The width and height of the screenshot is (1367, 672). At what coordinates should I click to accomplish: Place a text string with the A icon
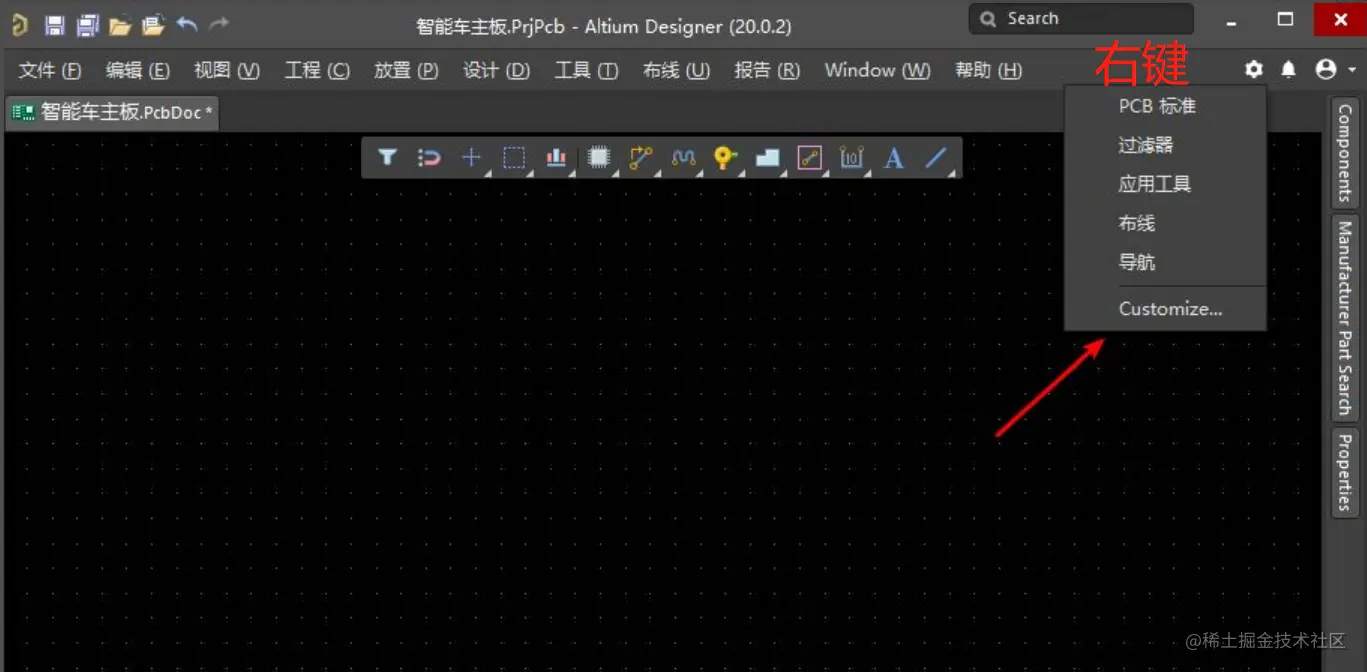pyautogui.click(x=893, y=157)
